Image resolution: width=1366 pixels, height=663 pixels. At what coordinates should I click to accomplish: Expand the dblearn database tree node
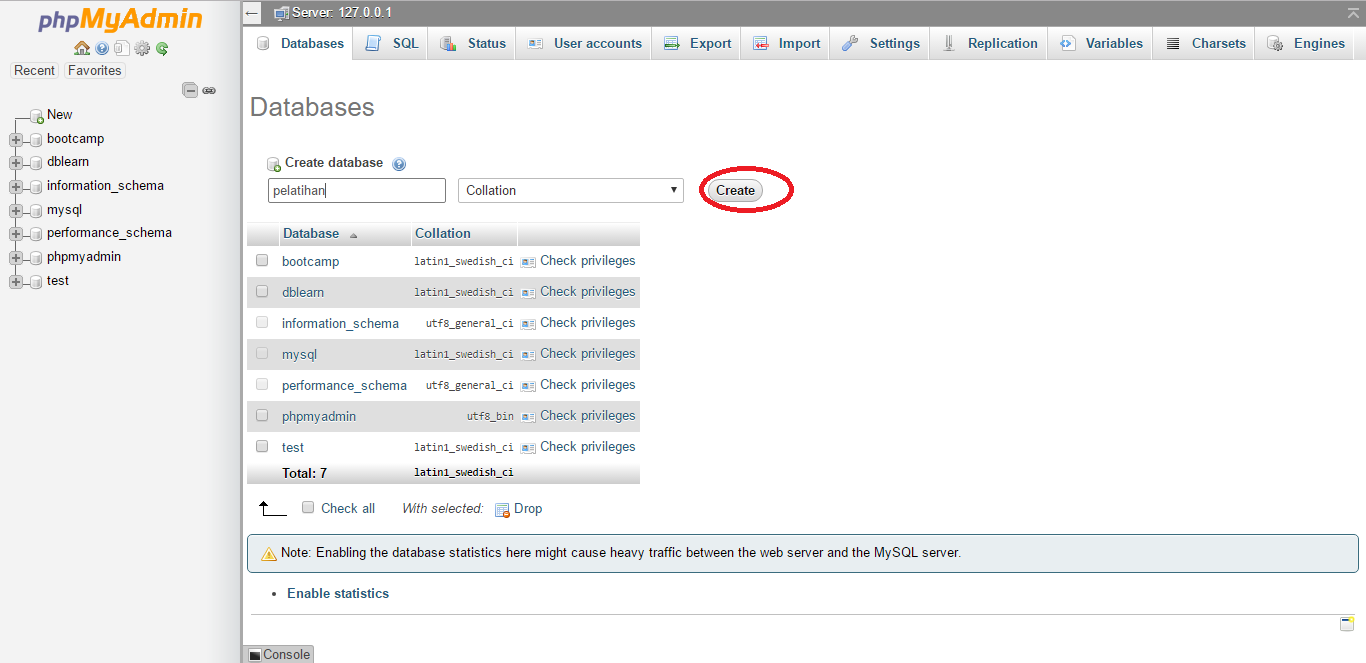click(x=15, y=163)
